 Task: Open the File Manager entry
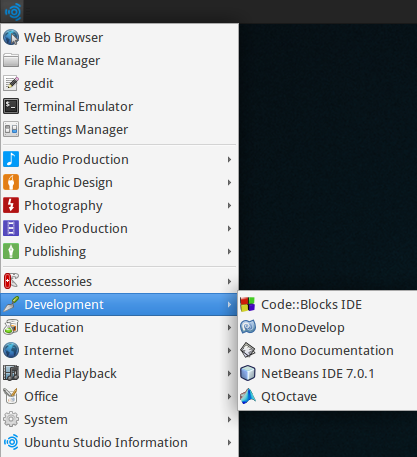point(119,61)
